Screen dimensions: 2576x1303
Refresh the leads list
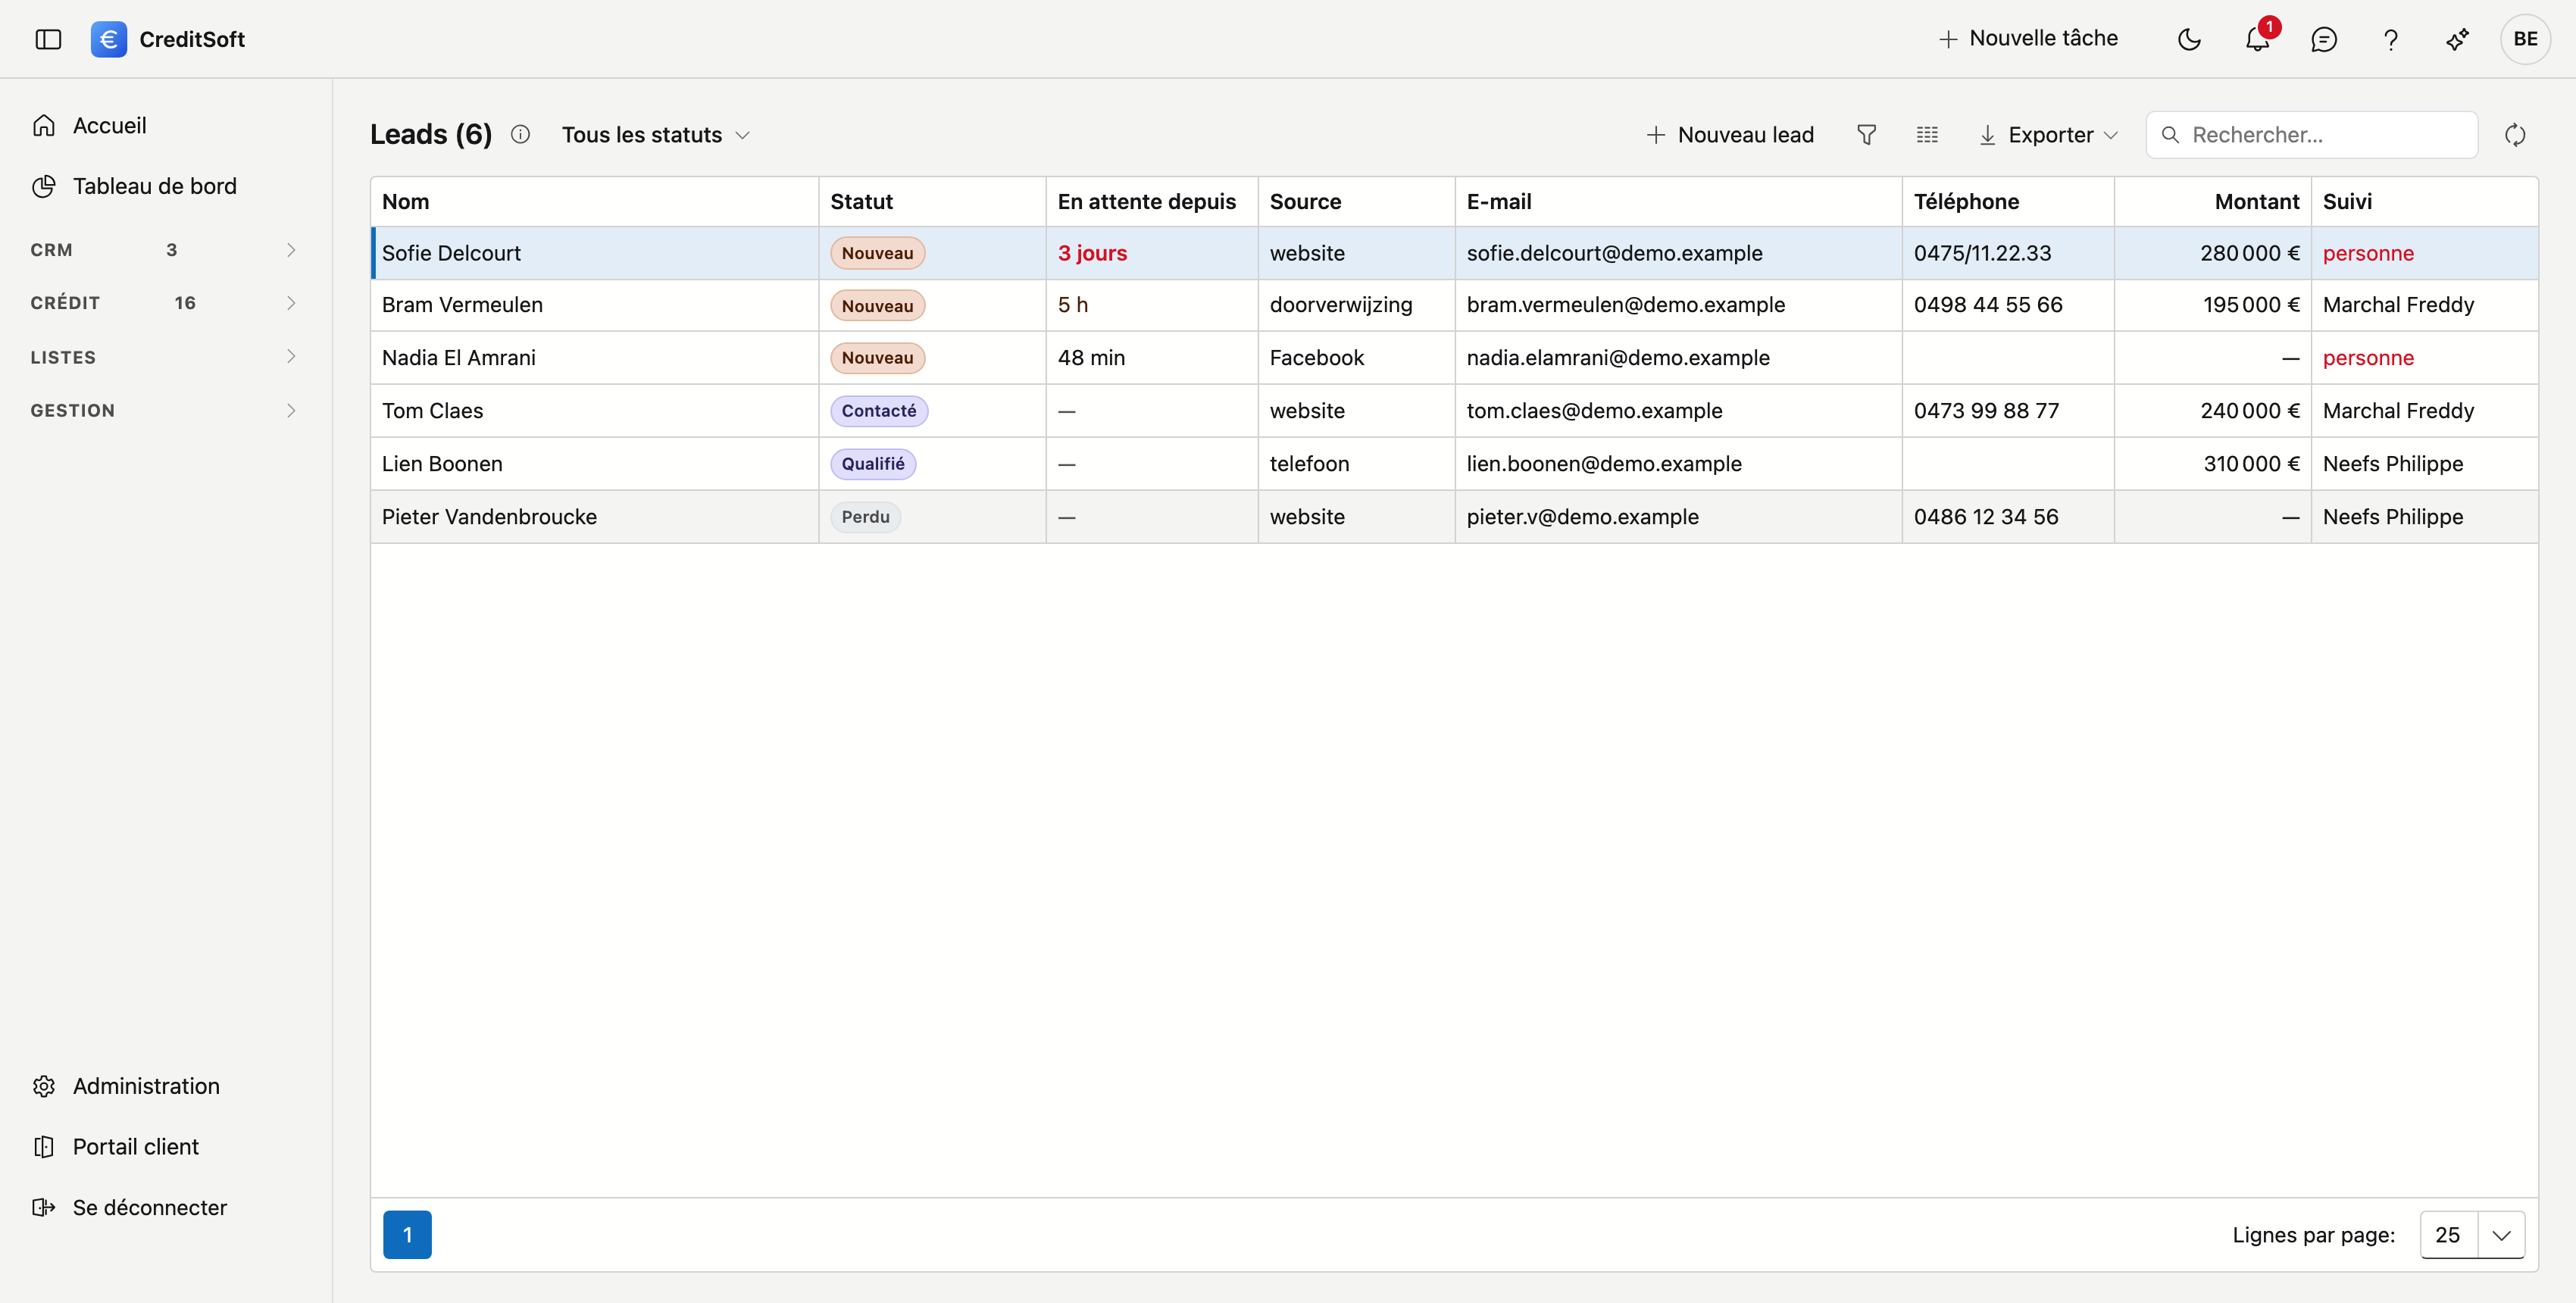(x=2515, y=134)
